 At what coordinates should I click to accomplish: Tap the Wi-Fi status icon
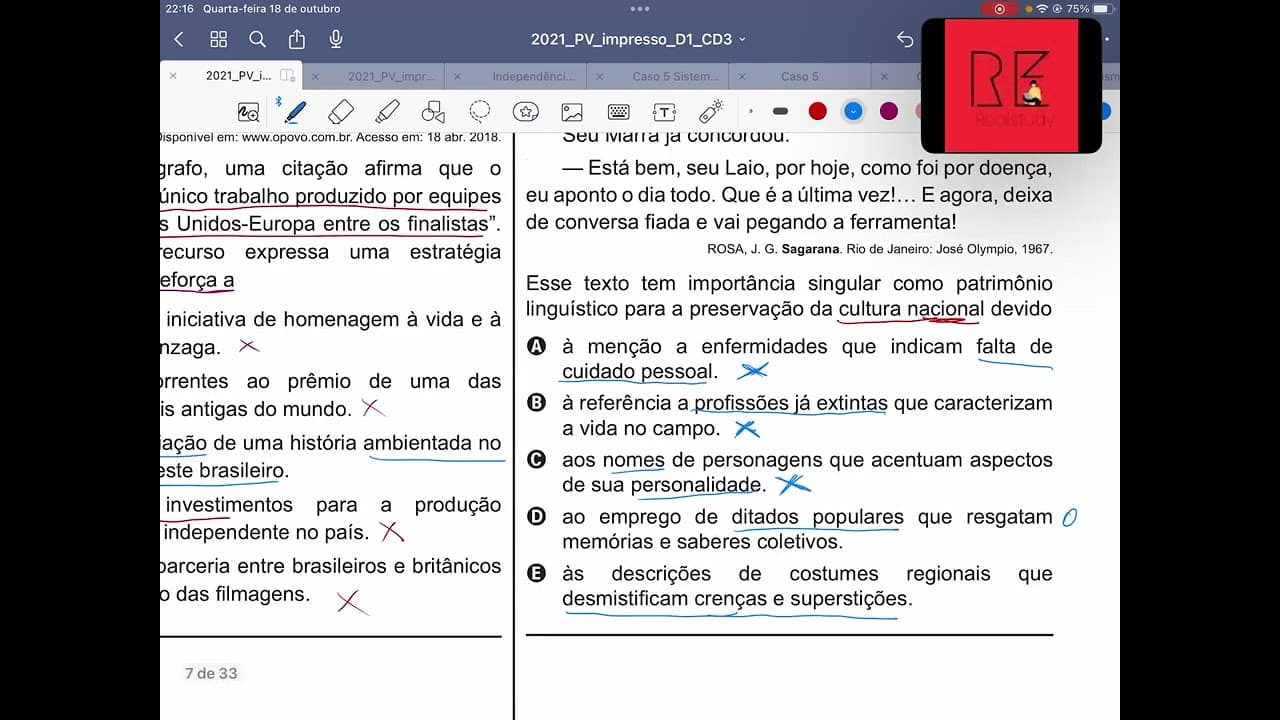tap(1042, 9)
